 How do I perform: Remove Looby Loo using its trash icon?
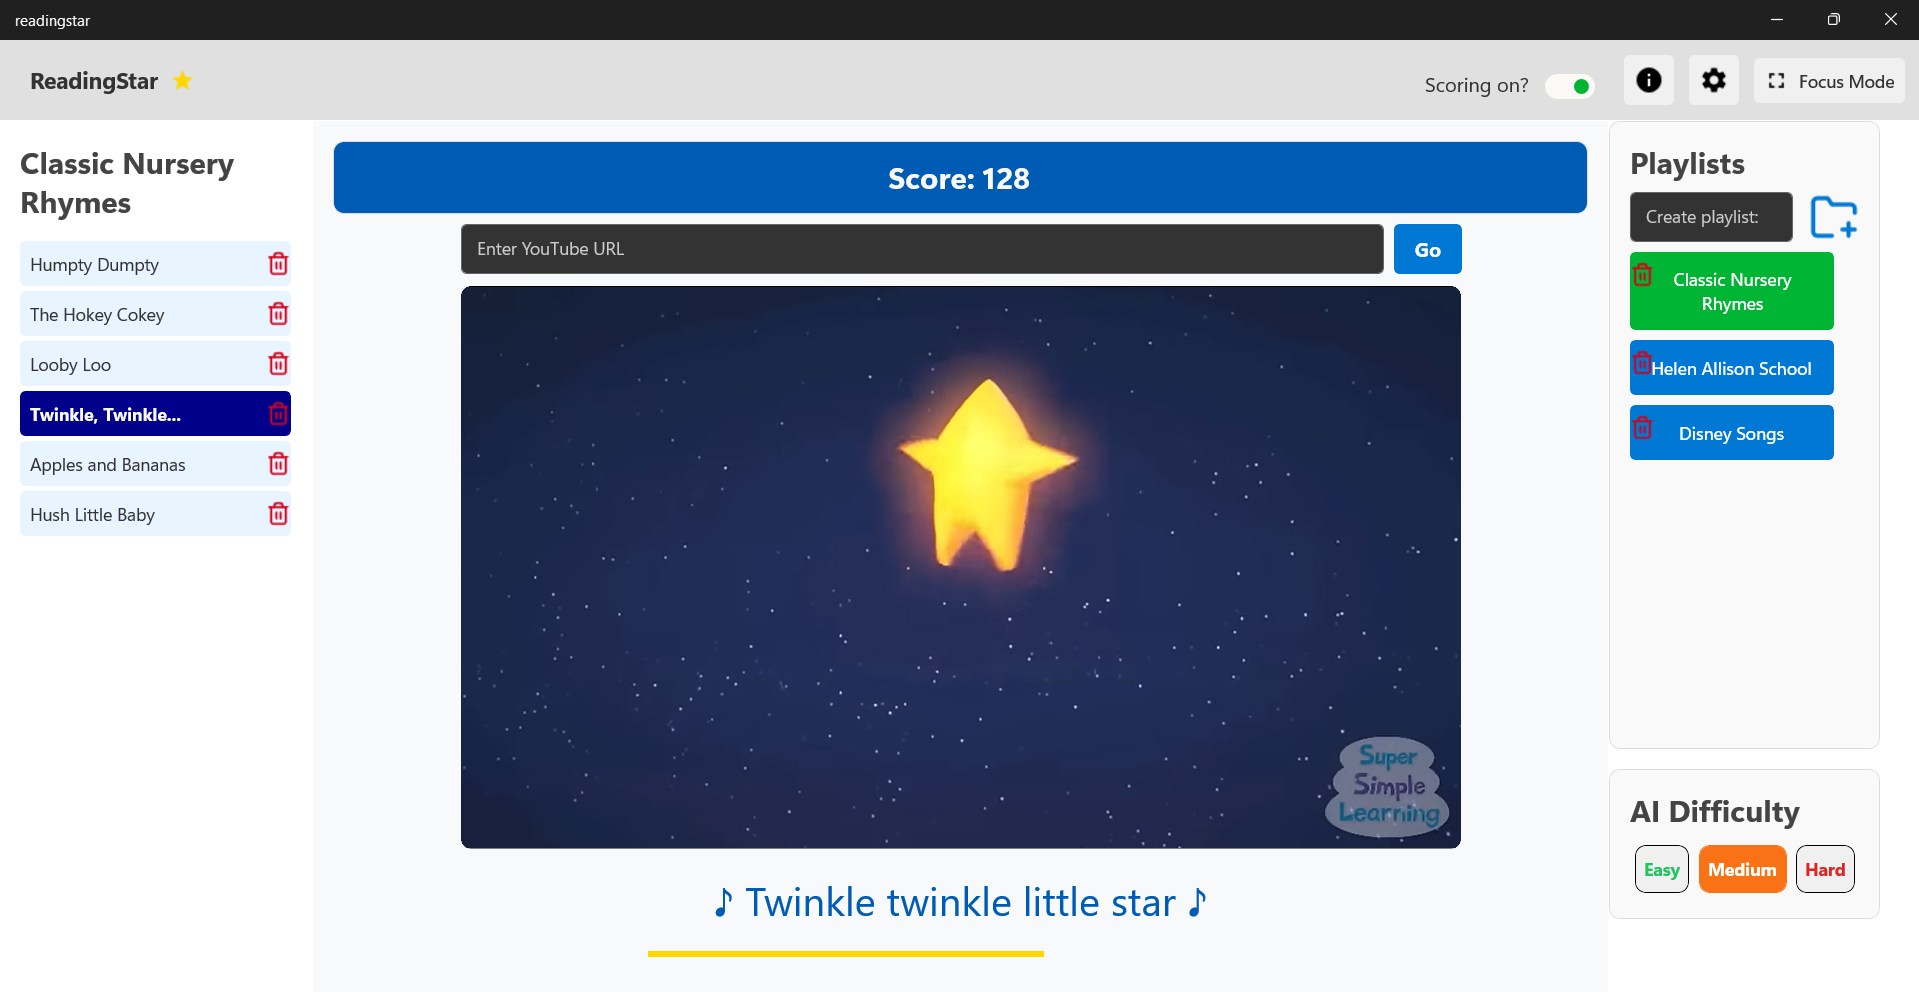(x=278, y=364)
